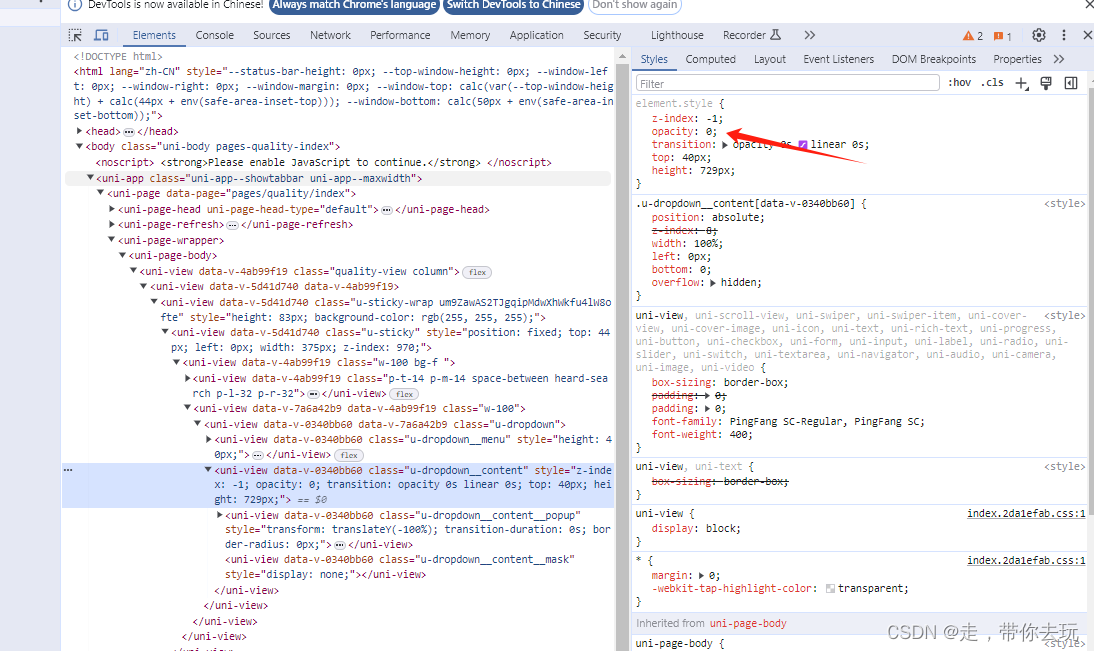Click the issues count badge

click(1003, 36)
